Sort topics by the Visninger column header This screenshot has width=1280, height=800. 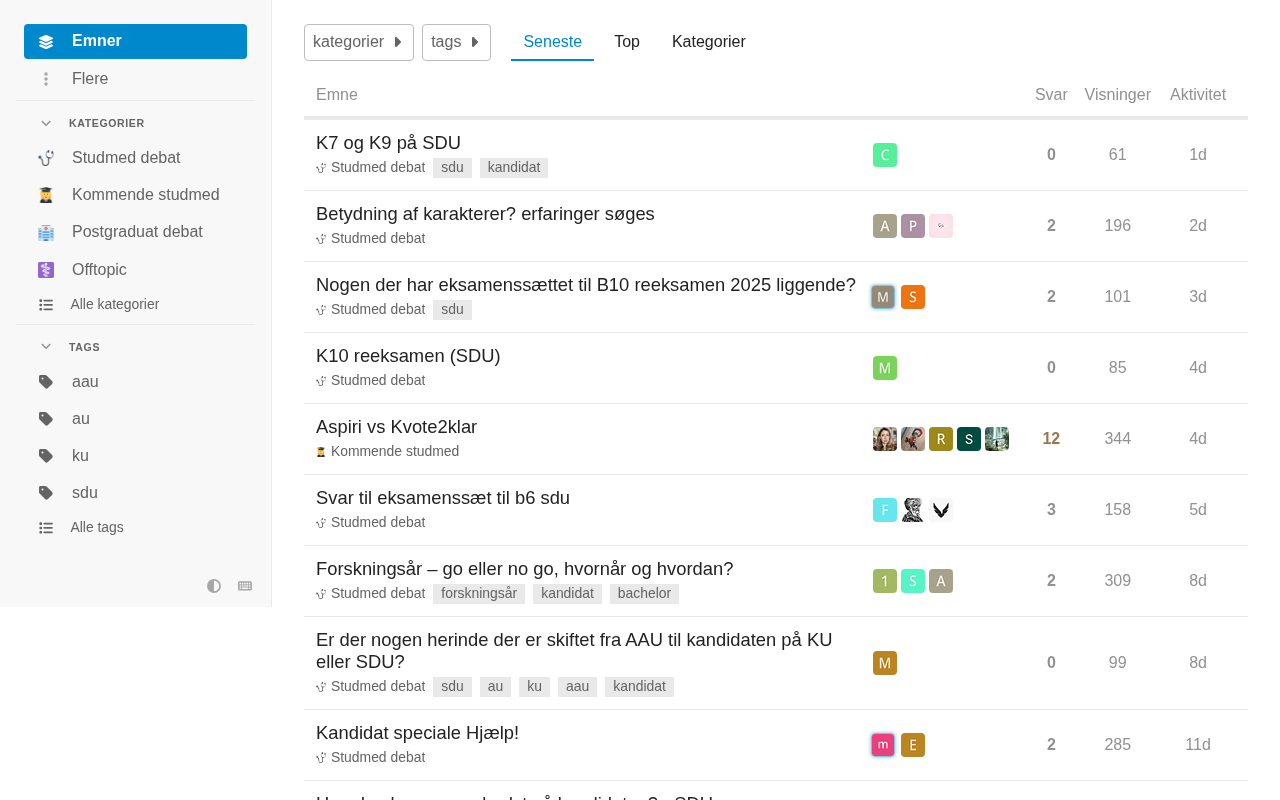click(1117, 95)
